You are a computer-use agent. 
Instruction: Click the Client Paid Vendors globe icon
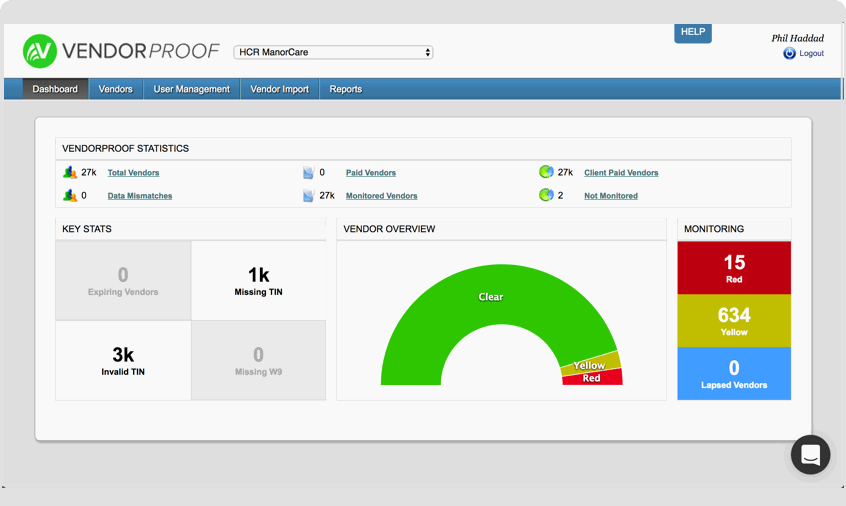(546, 172)
